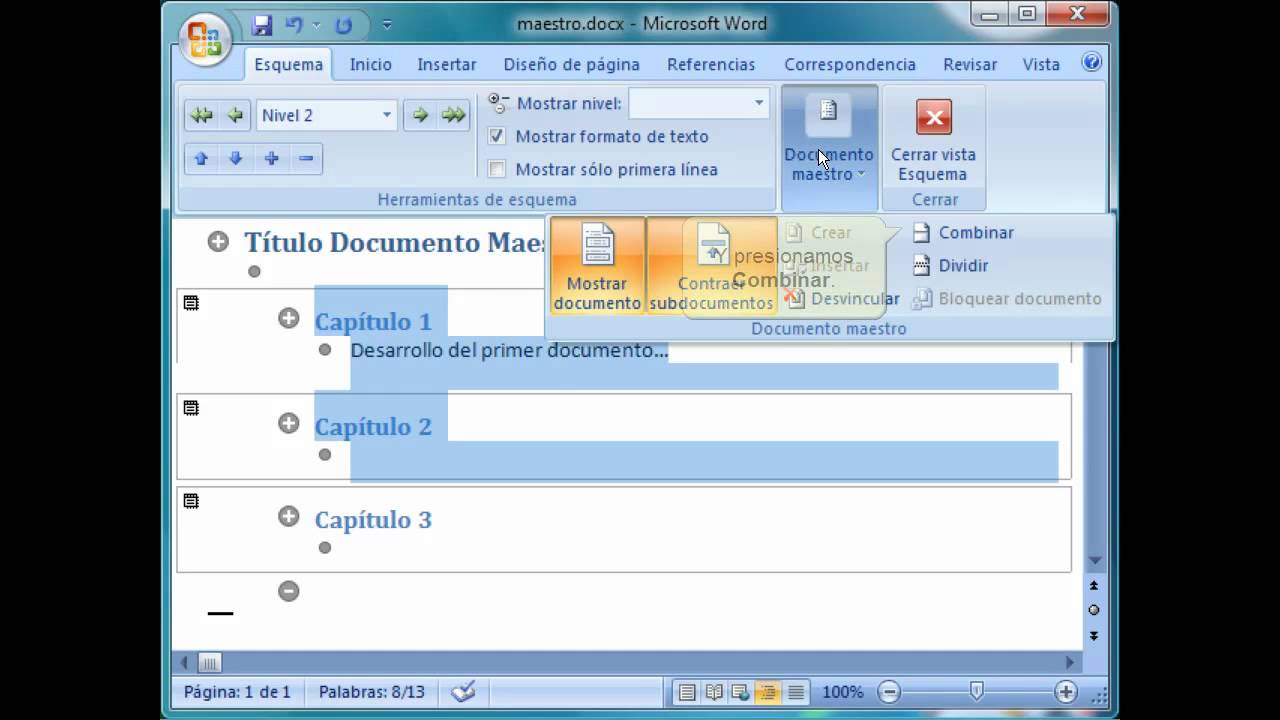Click the horizontal scrollbar thumb

coord(208,662)
